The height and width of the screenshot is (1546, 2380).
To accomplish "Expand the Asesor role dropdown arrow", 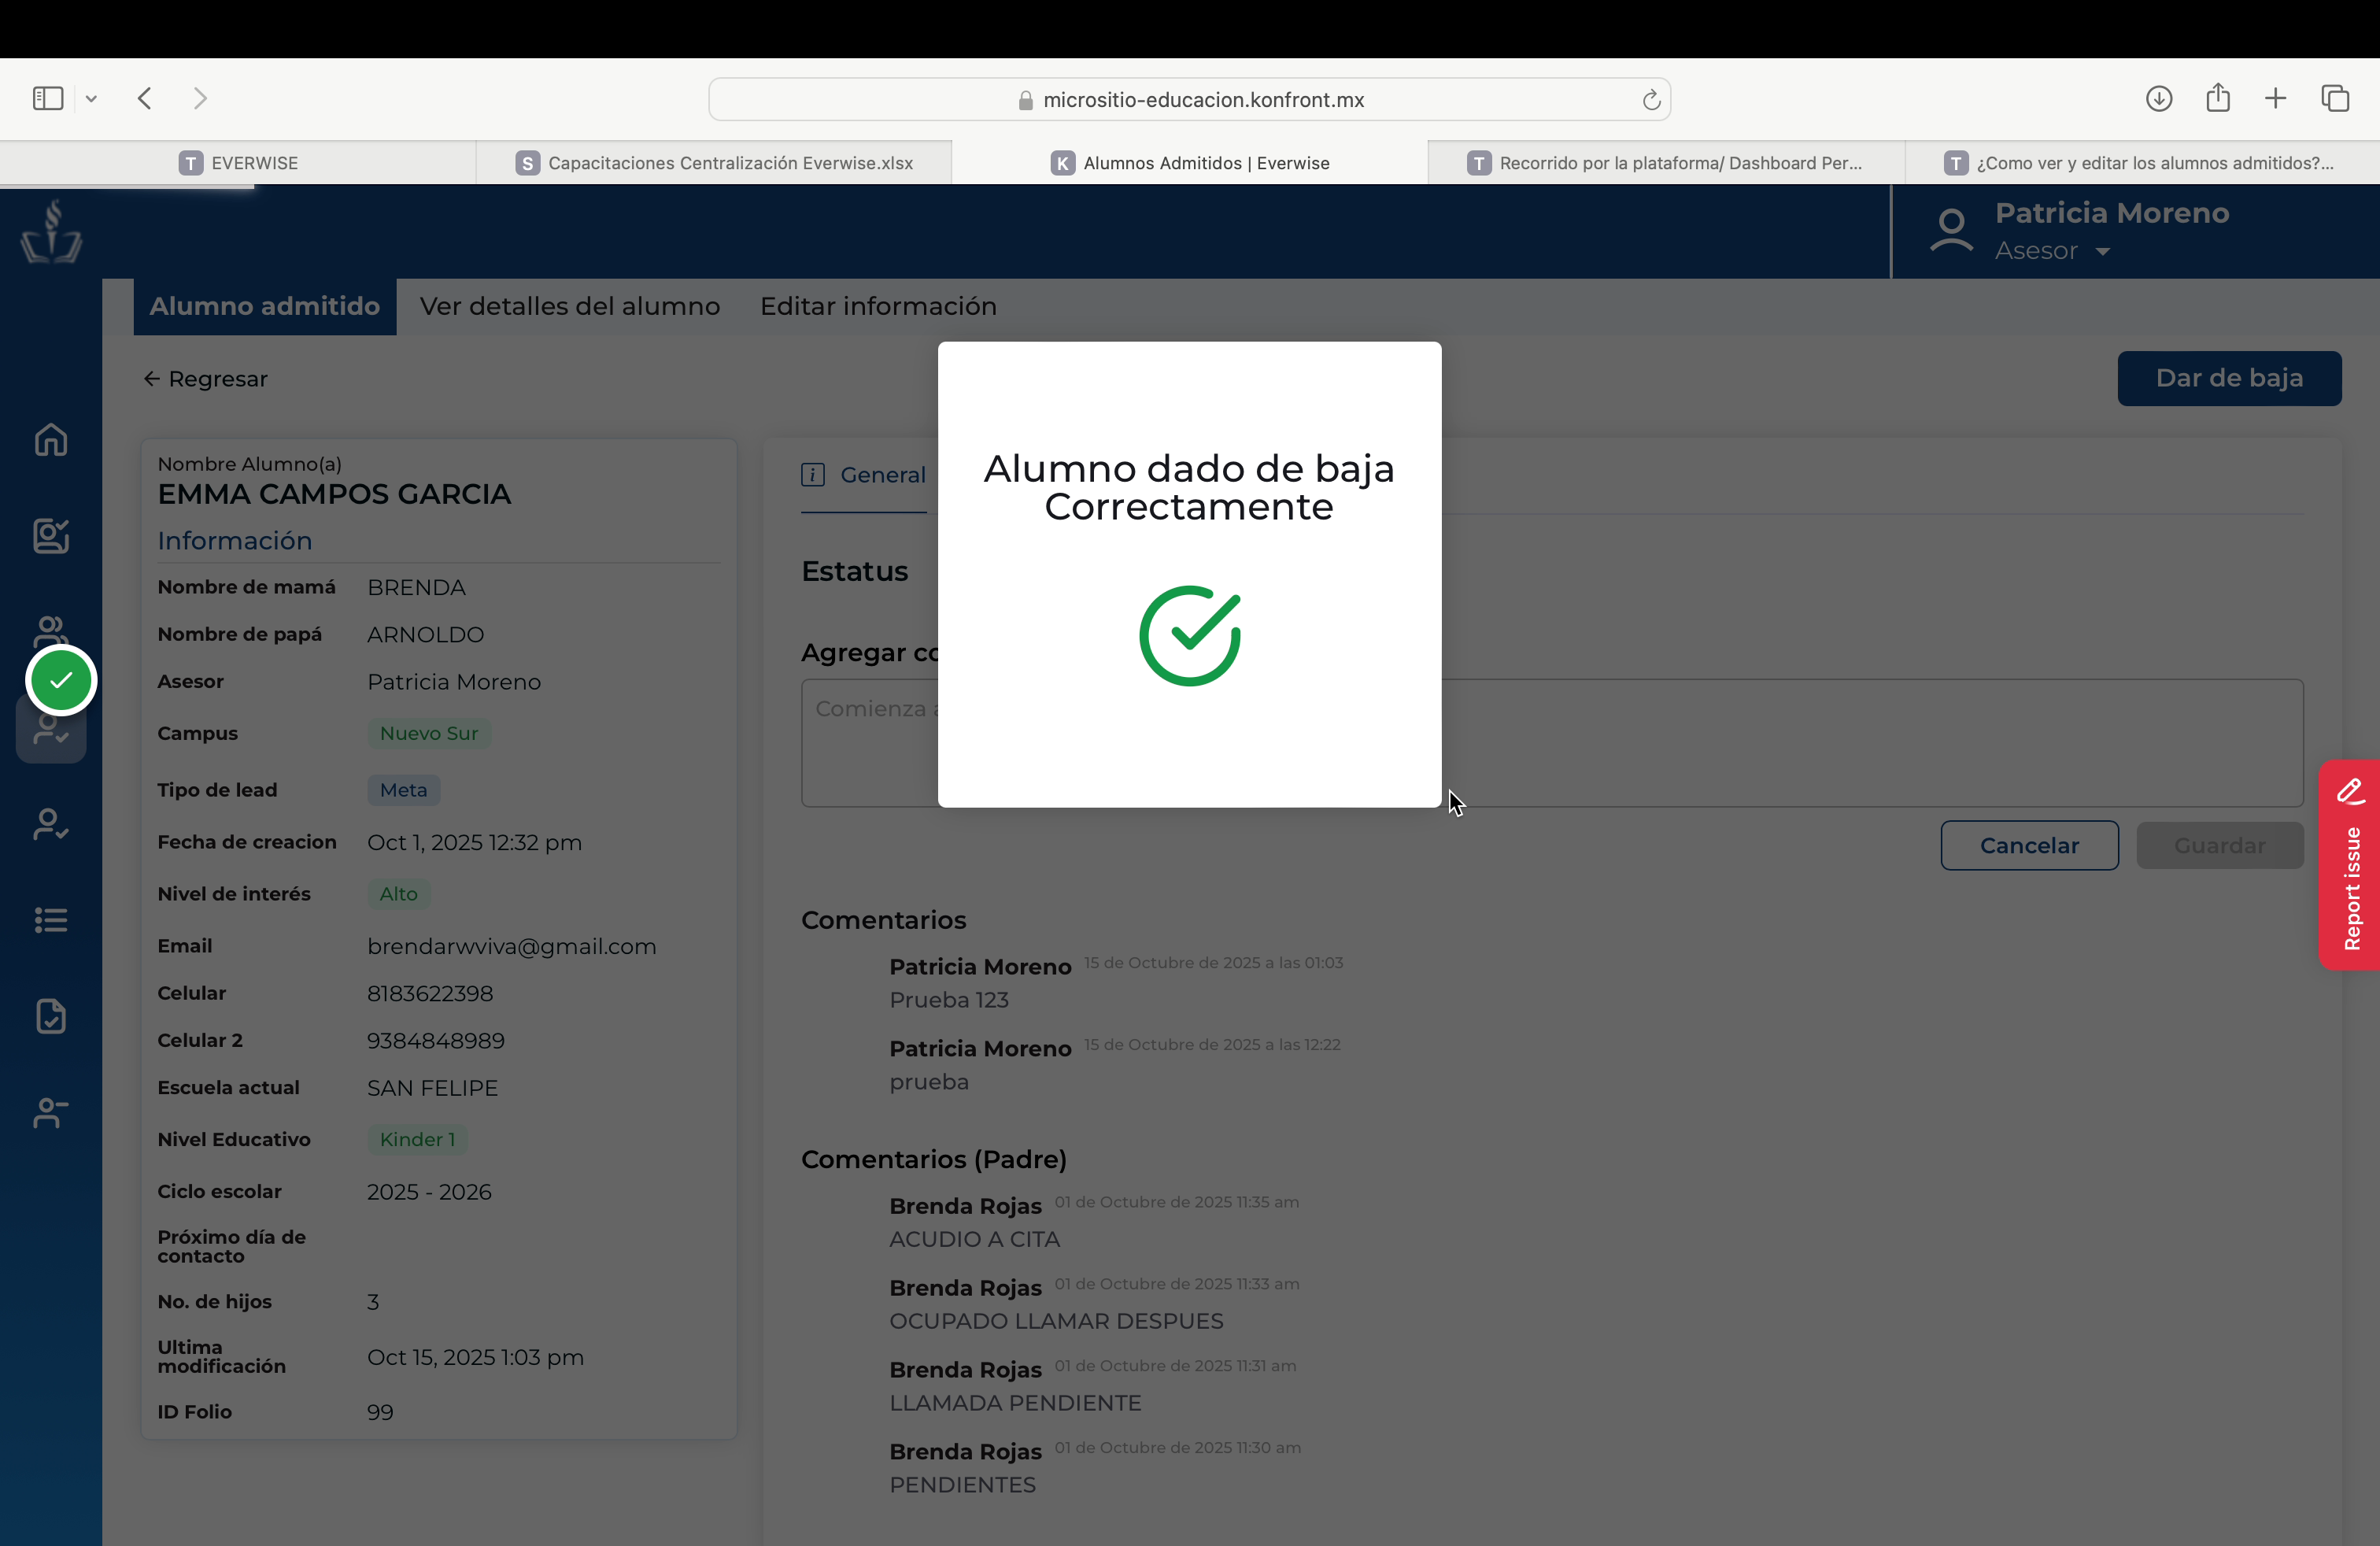I will click(2102, 252).
